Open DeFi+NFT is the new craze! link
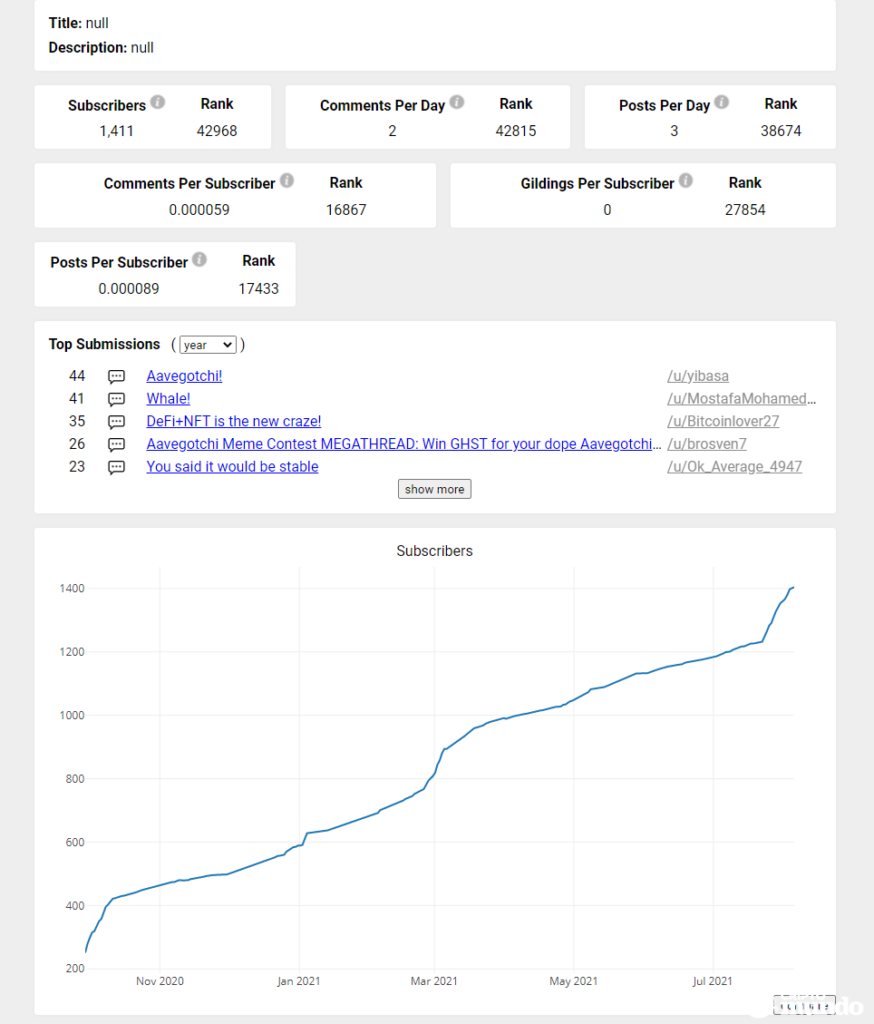The width and height of the screenshot is (874, 1024). [x=233, y=422]
